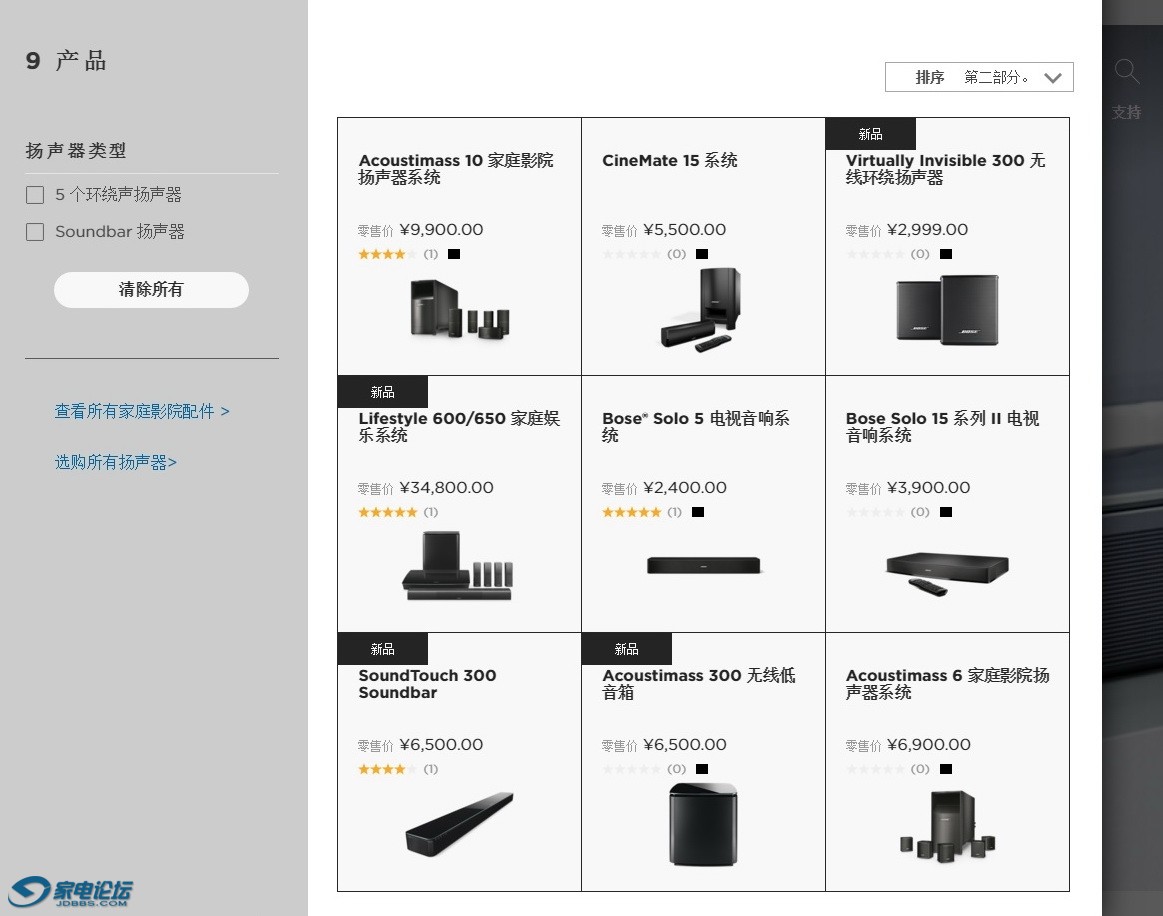Select the Acoustimass 10 家庭影院 product title
Viewport: 1163px width, 916px height.
pyautogui.click(x=455, y=169)
